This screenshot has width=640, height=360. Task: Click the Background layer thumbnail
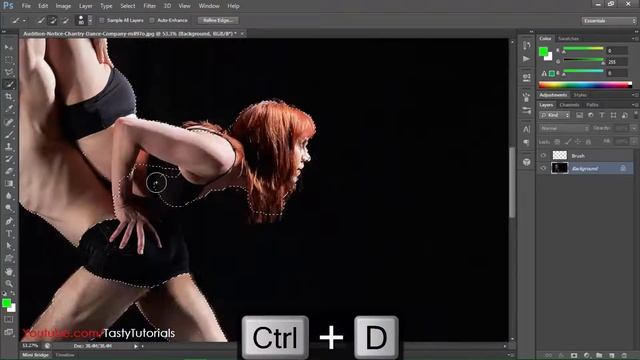click(559, 168)
